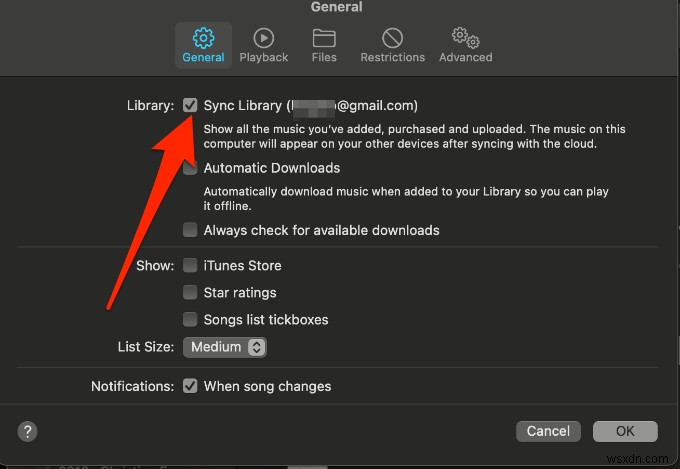680x469 pixels.
Task: Select the General gear icon
Action: pos(203,38)
